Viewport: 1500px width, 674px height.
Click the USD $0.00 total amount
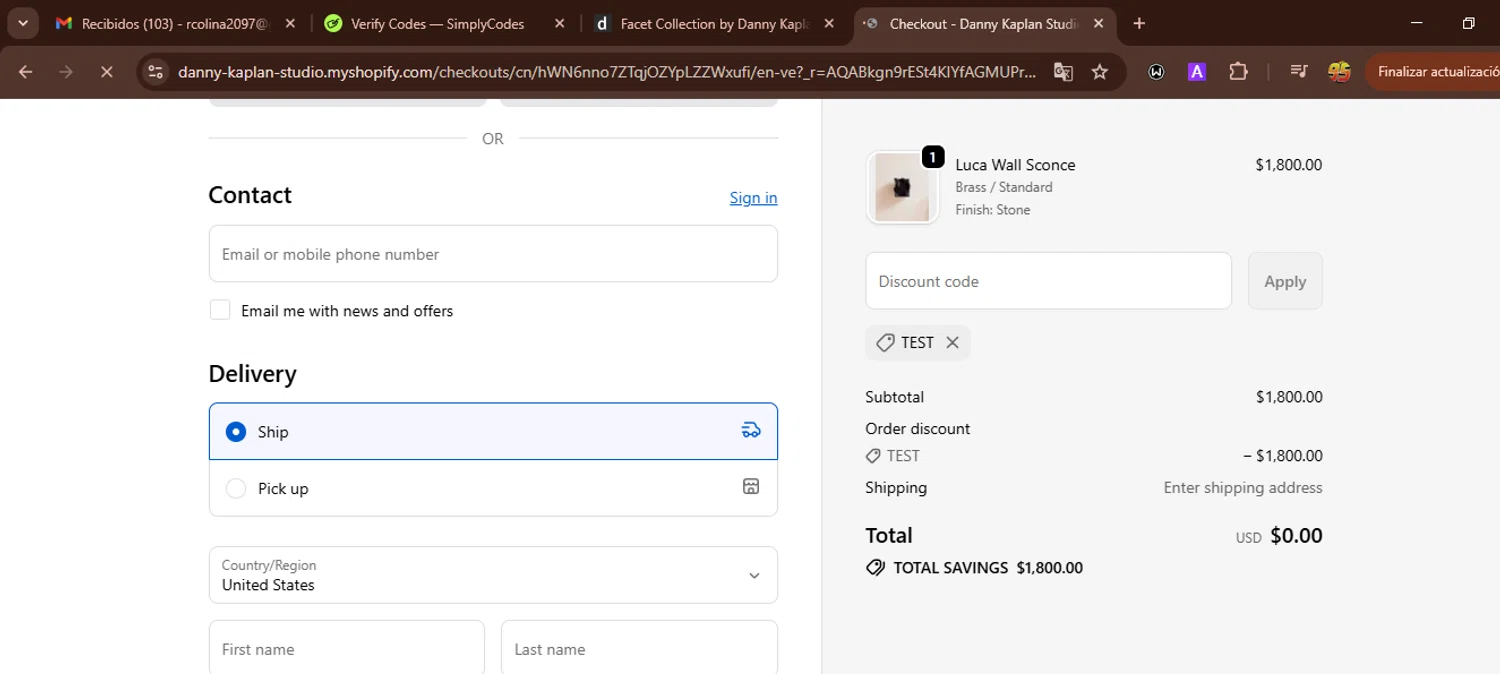point(1279,536)
